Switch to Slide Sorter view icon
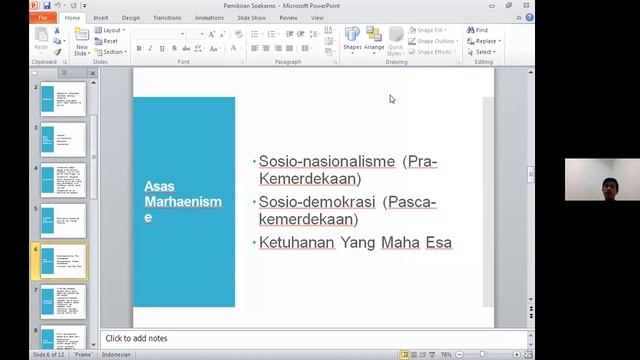 coord(413,355)
